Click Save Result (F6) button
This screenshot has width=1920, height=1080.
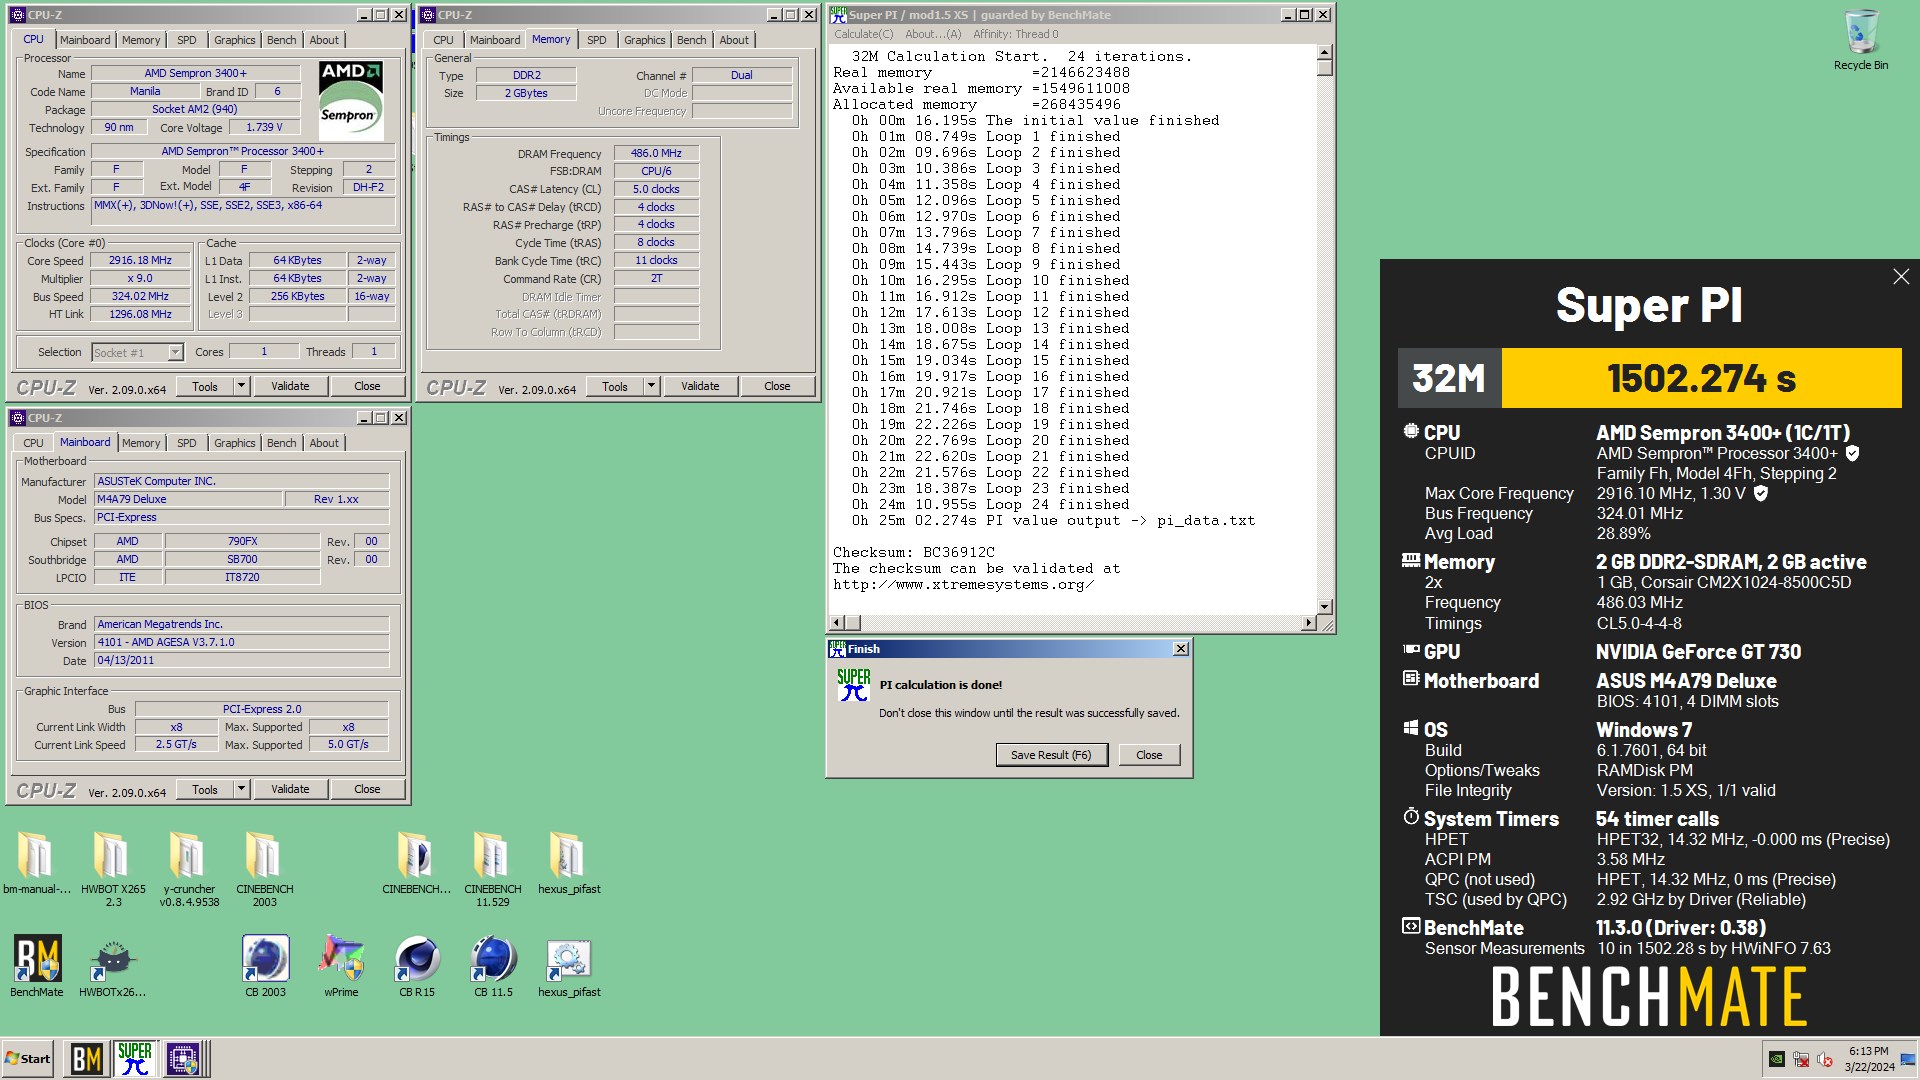(1051, 755)
